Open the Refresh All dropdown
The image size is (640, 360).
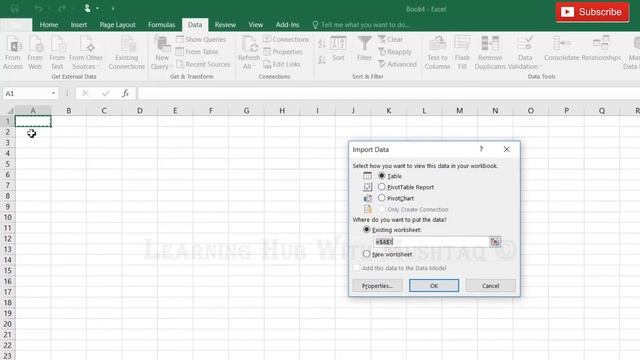[x=249, y=61]
